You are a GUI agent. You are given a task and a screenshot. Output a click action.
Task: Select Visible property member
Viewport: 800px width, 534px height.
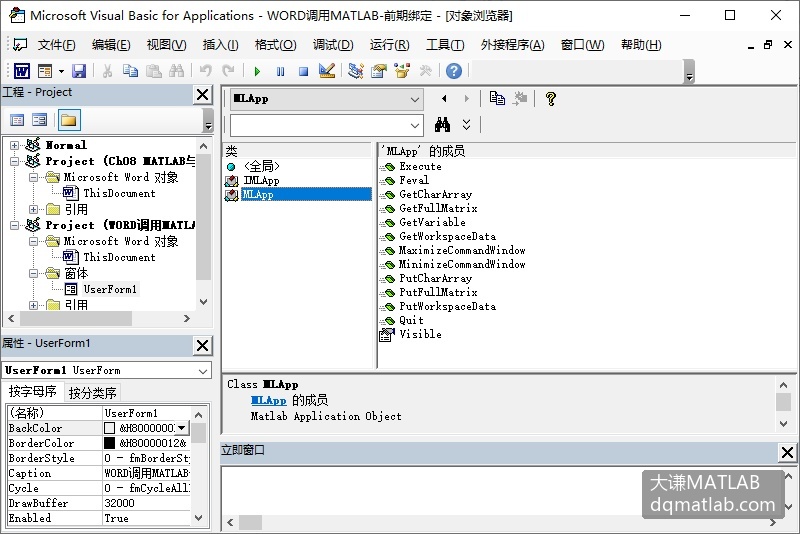pyautogui.click(x=420, y=334)
